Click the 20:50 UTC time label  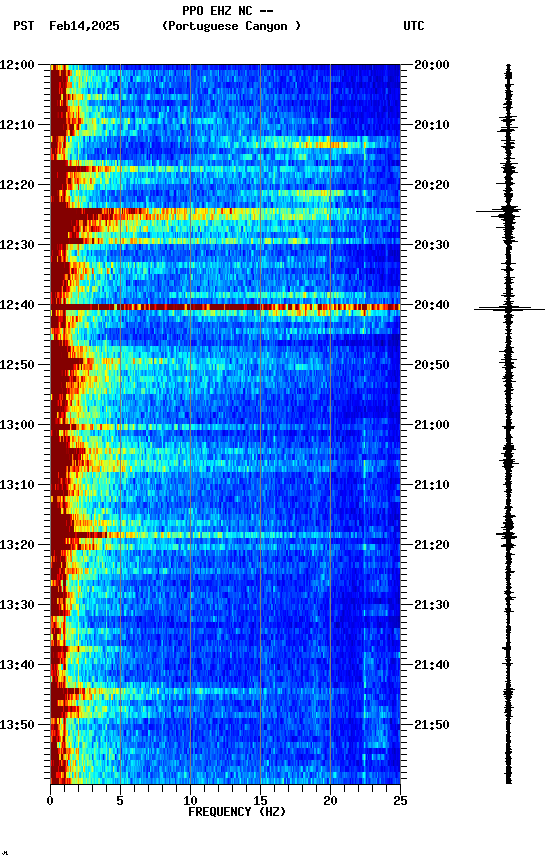point(432,365)
